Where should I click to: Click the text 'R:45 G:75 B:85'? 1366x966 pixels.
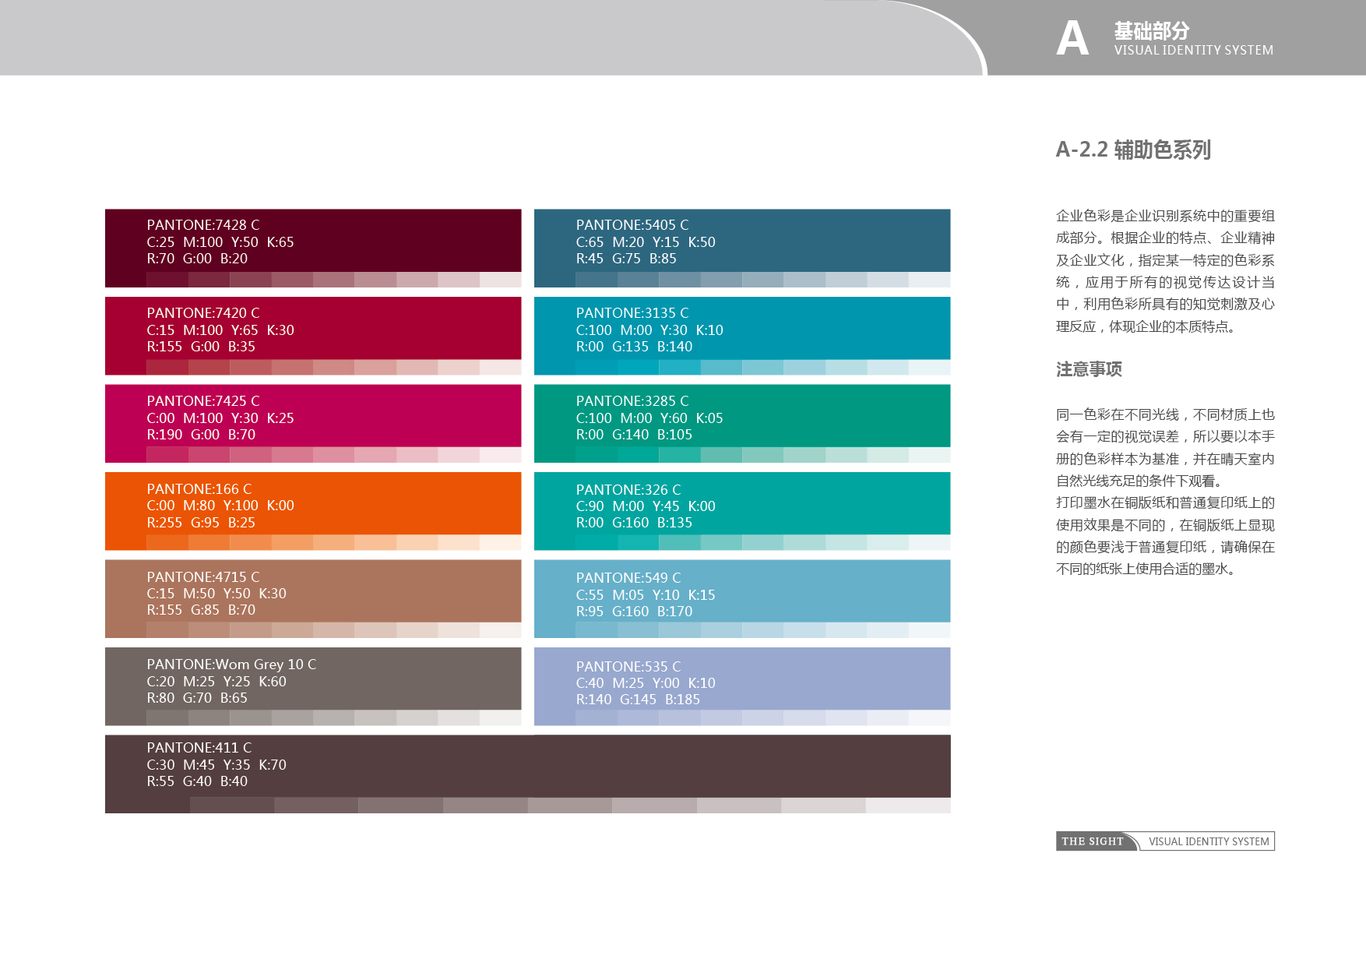626,259
